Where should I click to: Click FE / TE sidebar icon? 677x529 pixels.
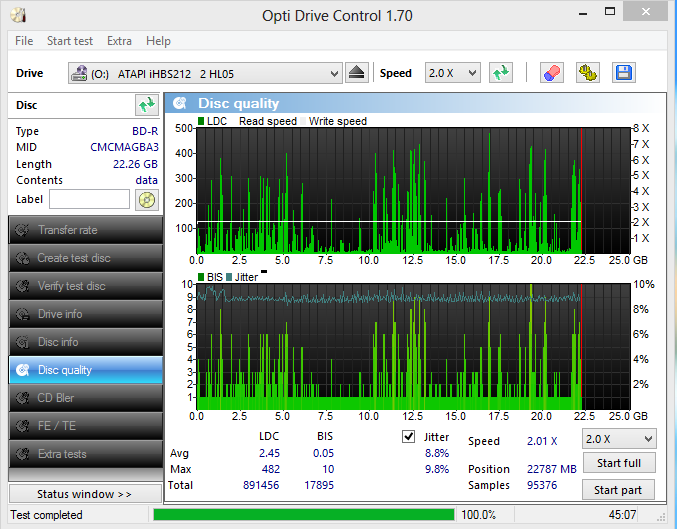coord(22,426)
